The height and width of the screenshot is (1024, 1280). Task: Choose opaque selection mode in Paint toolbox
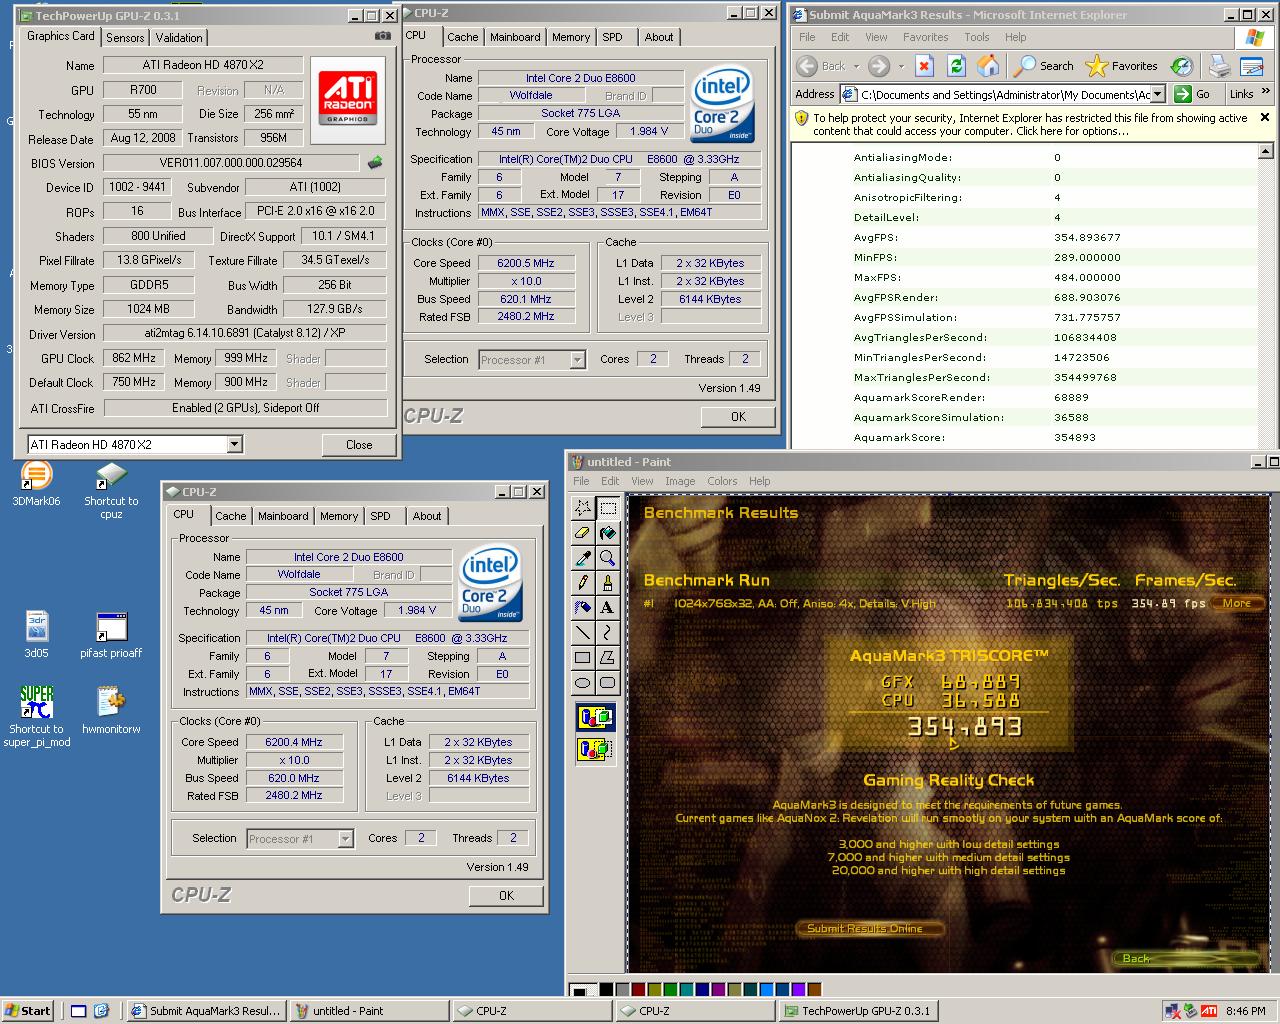tap(595, 718)
